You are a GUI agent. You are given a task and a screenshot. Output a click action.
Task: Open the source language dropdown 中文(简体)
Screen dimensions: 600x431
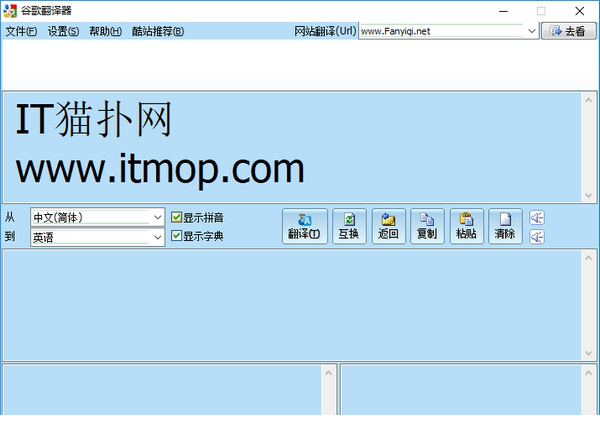(98, 217)
